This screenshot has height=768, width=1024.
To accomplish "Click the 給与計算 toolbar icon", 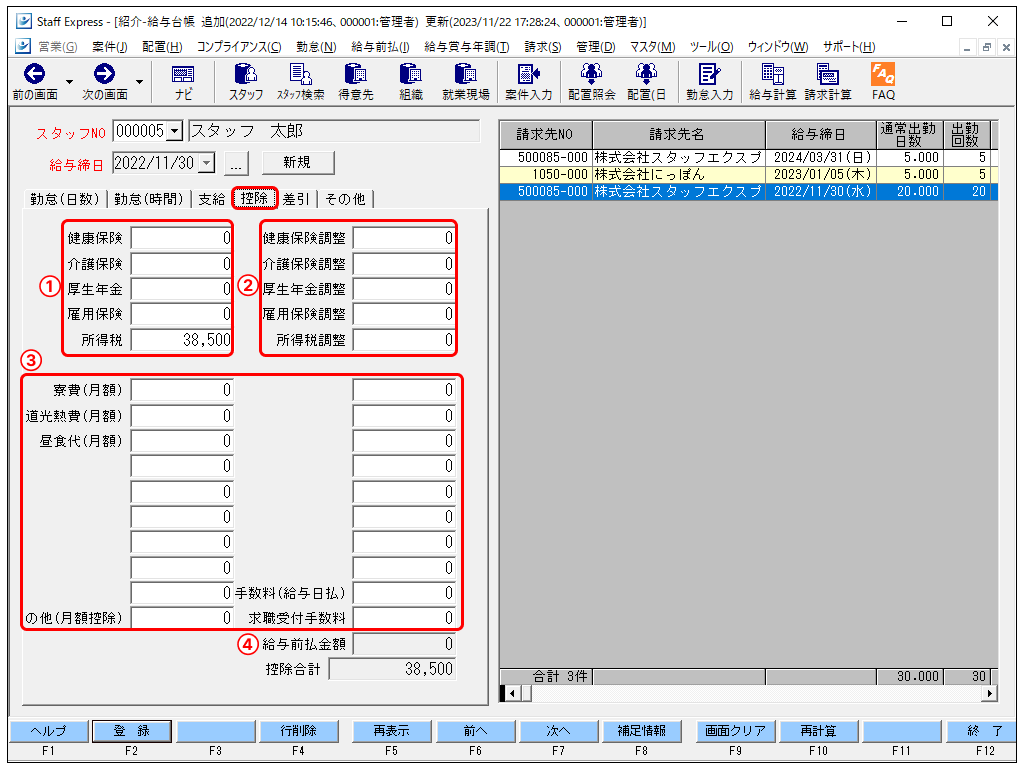I will tap(772, 81).
